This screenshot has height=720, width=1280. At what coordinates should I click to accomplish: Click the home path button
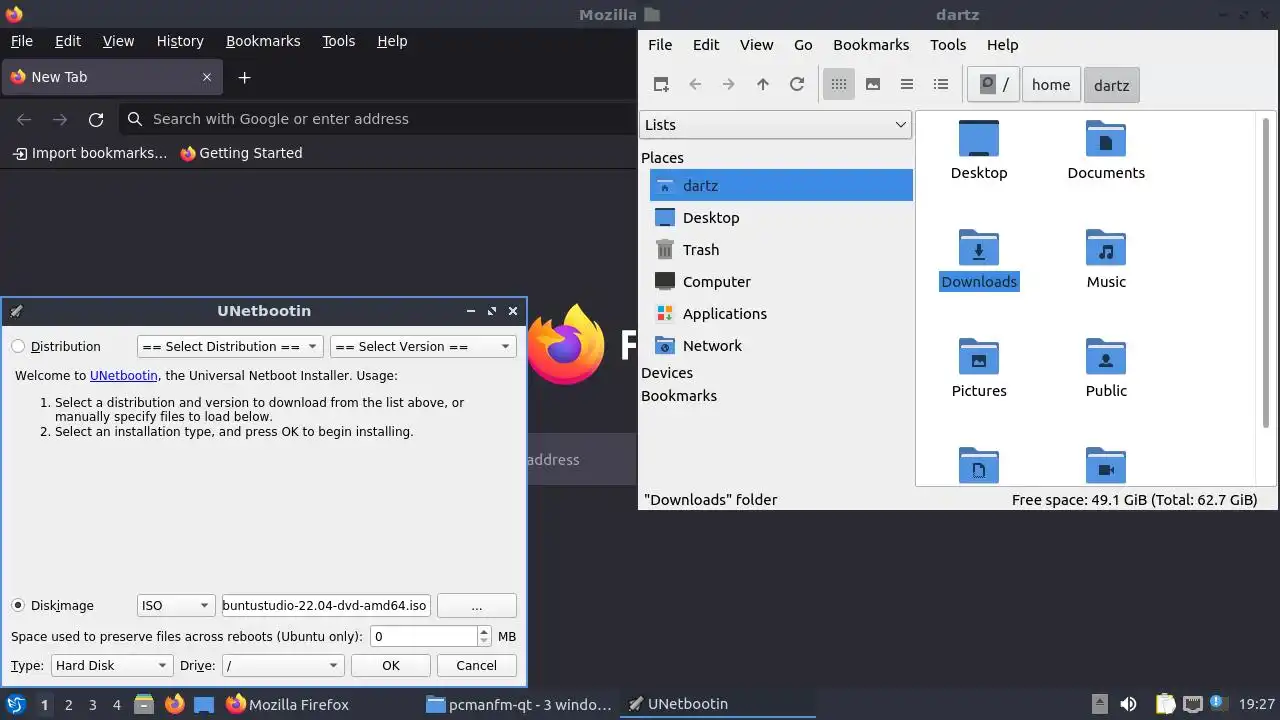click(1051, 85)
